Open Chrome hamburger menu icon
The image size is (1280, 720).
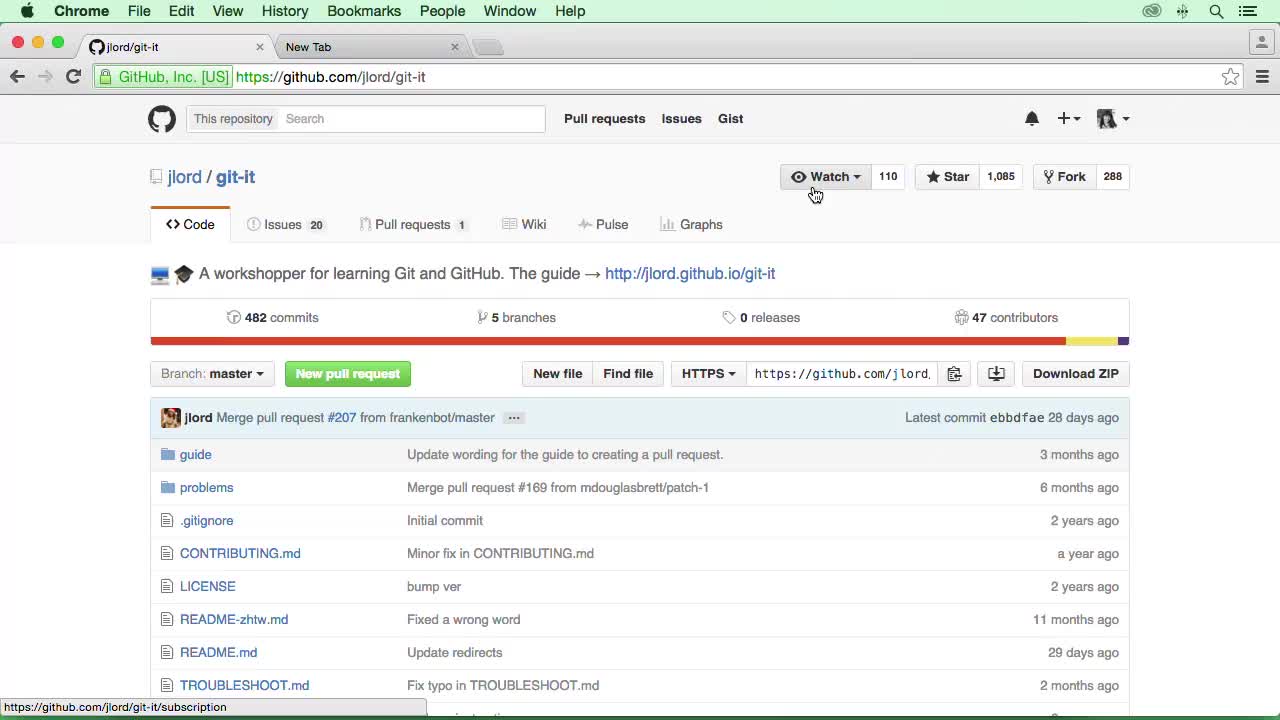1262,77
